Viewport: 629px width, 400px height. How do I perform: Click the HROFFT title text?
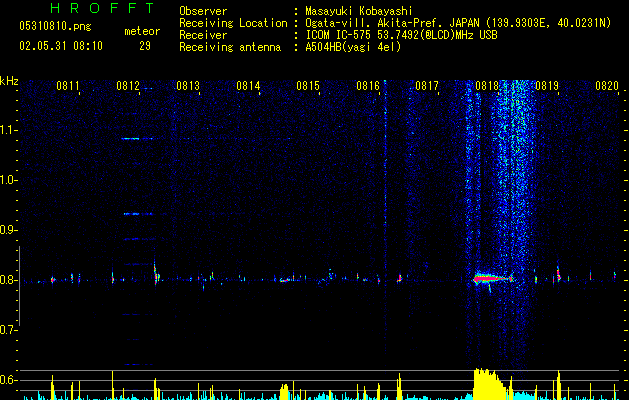click(x=103, y=8)
